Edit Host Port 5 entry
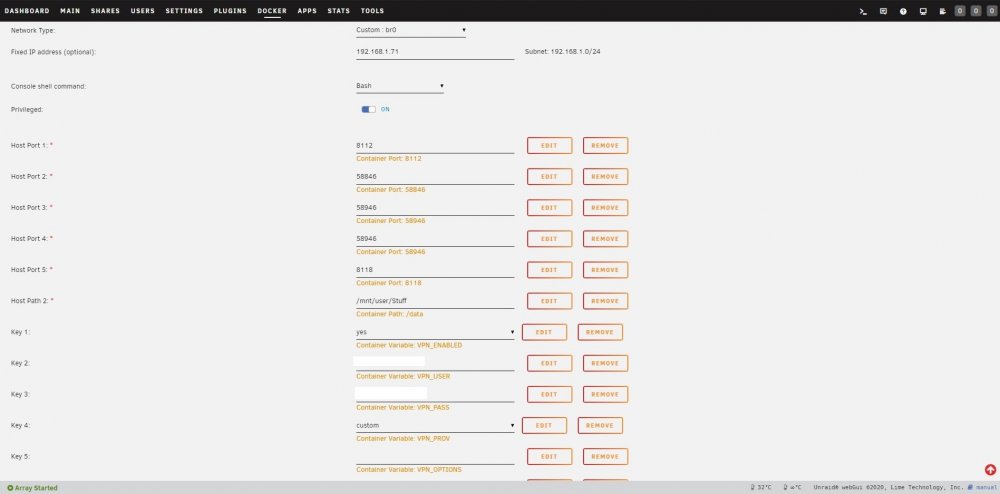The image size is (1000, 494). tap(549, 270)
